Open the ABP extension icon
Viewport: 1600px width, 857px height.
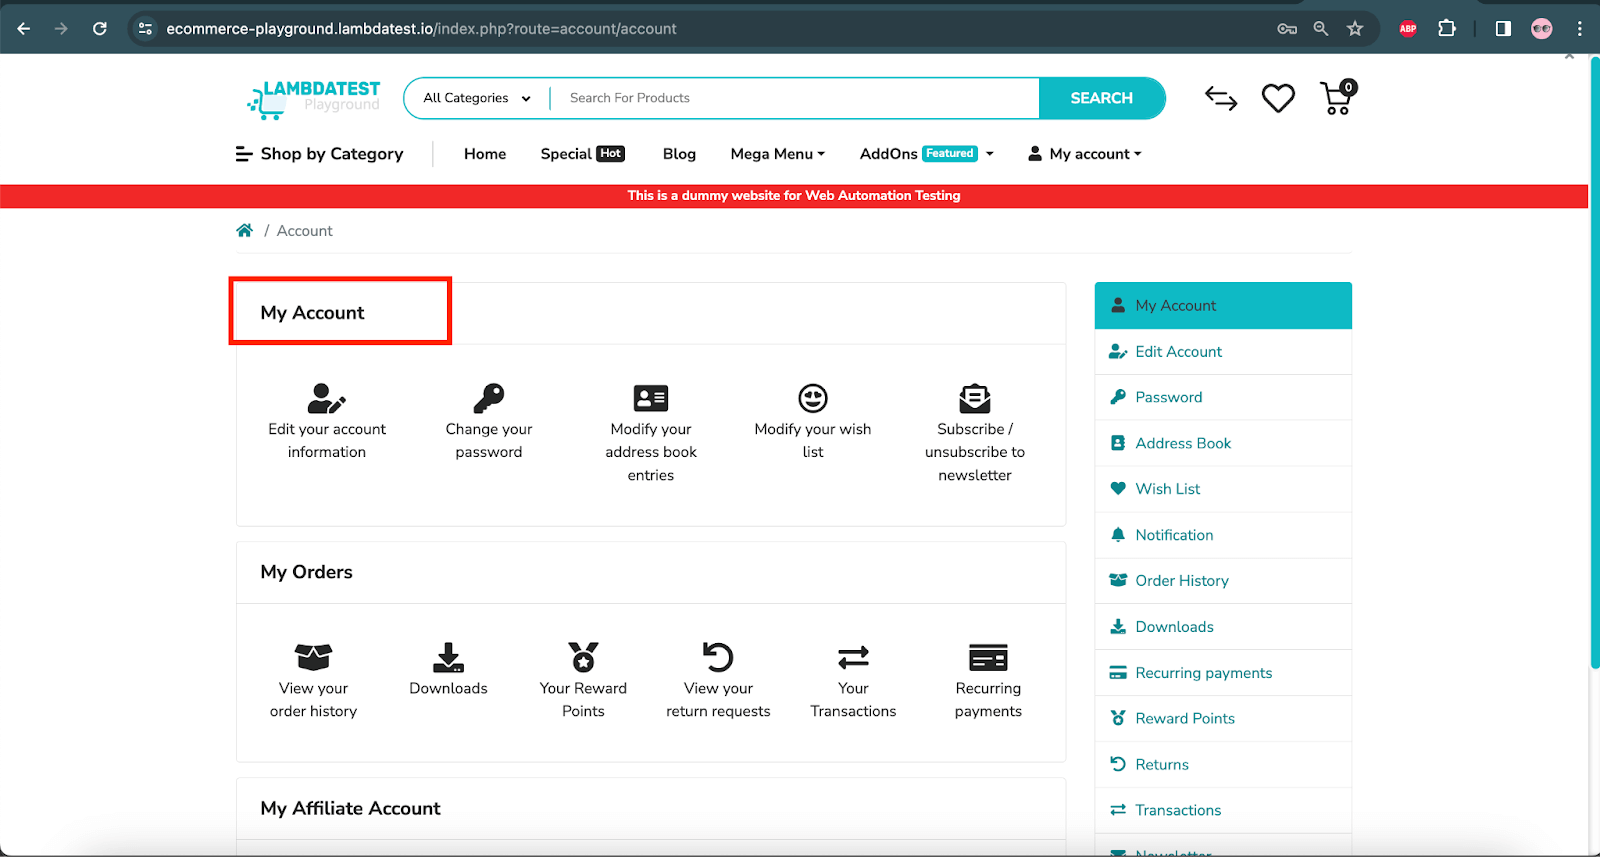point(1408,29)
